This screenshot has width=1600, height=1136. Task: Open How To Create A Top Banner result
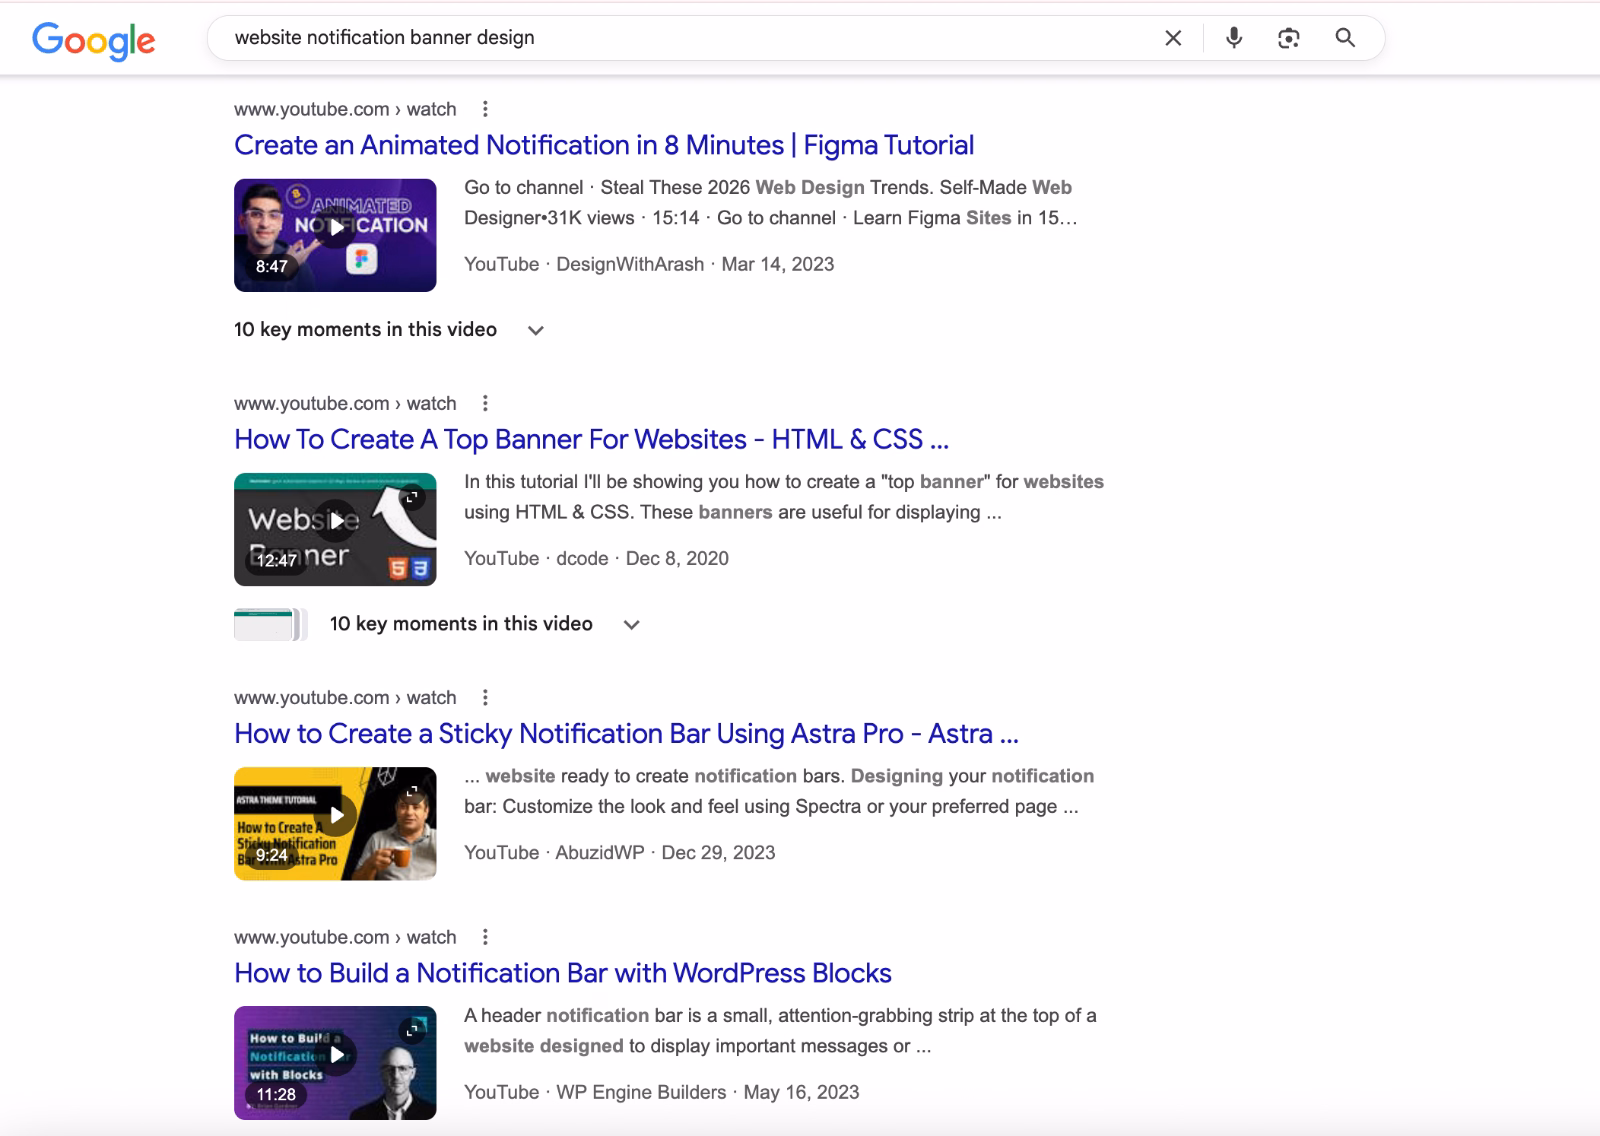[x=590, y=440]
